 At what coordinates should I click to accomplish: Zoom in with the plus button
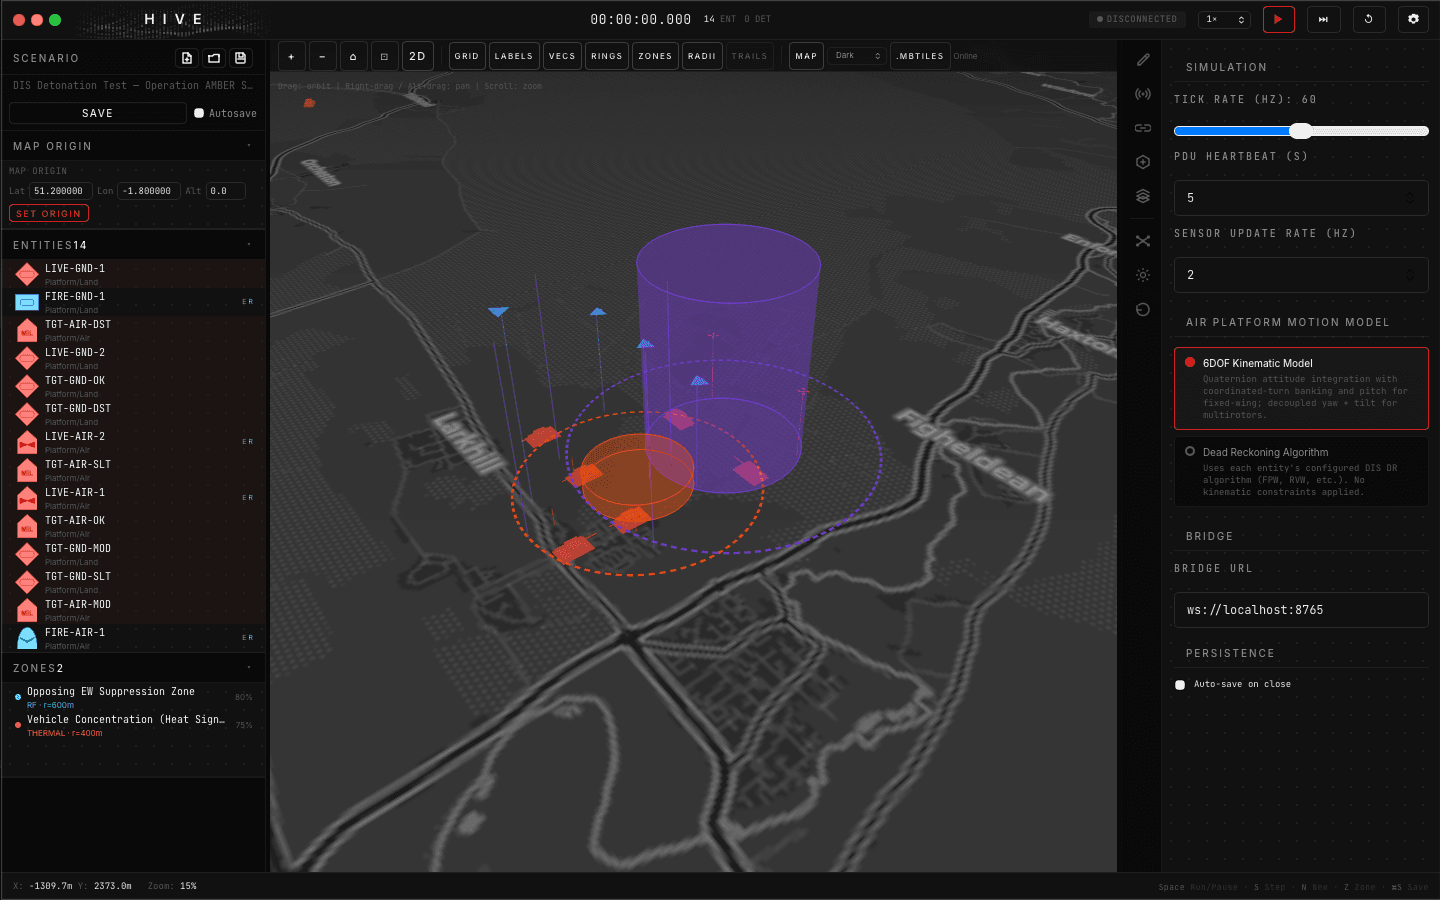(x=291, y=56)
